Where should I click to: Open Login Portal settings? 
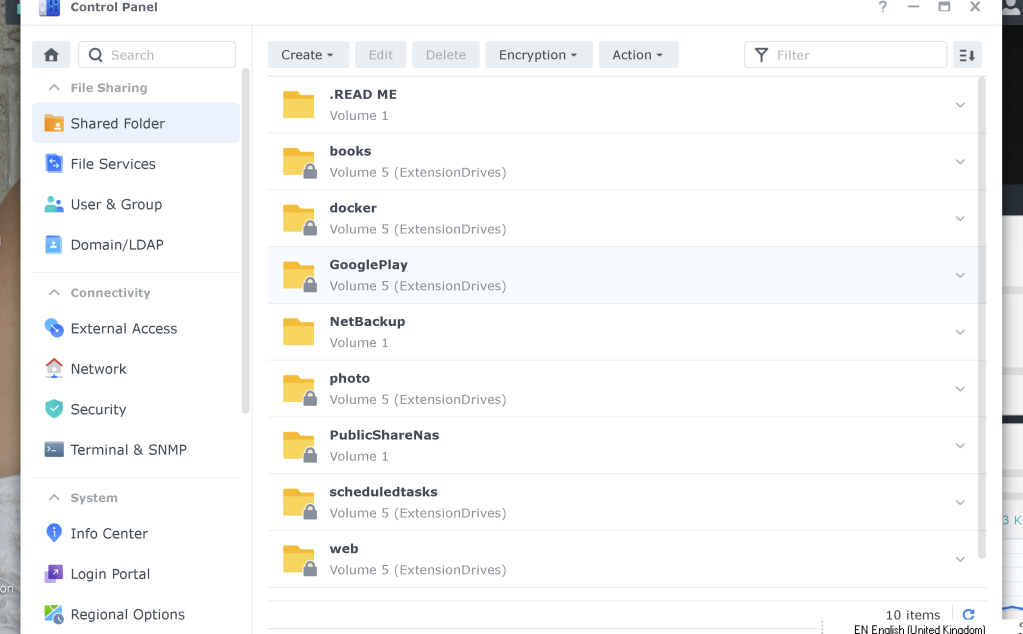click(136, 573)
